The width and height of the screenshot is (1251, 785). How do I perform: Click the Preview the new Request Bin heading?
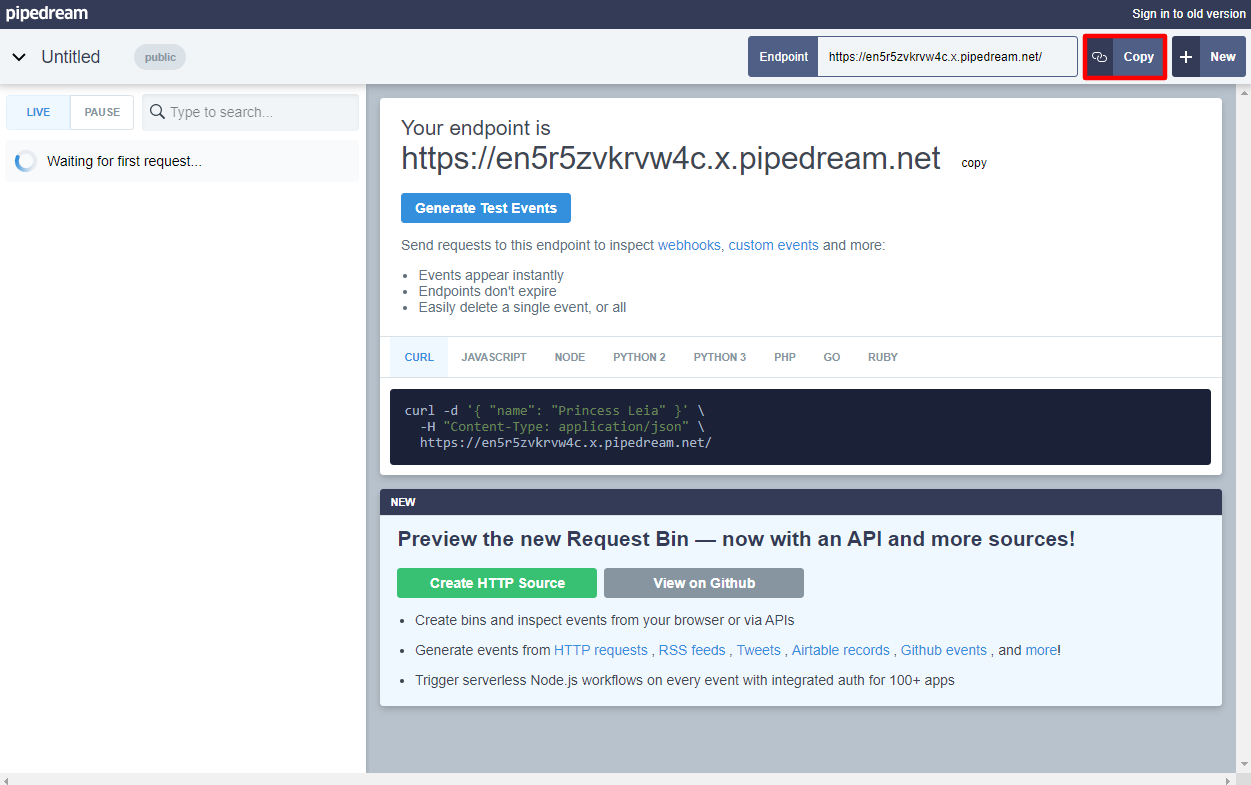tap(736, 539)
